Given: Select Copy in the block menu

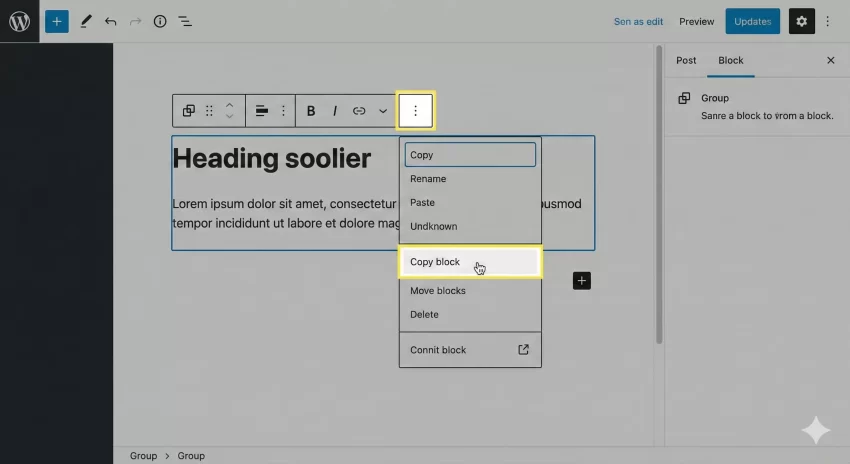Looking at the screenshot, I should coord(470,154).
